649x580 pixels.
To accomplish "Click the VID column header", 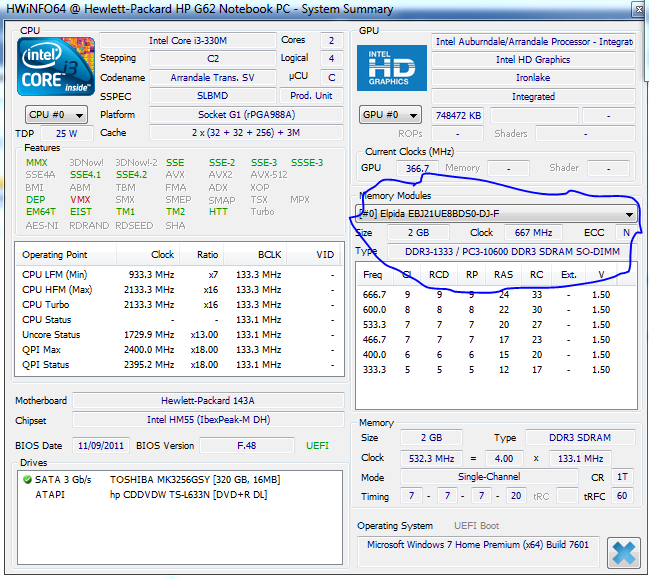I will tap(313, 255).
